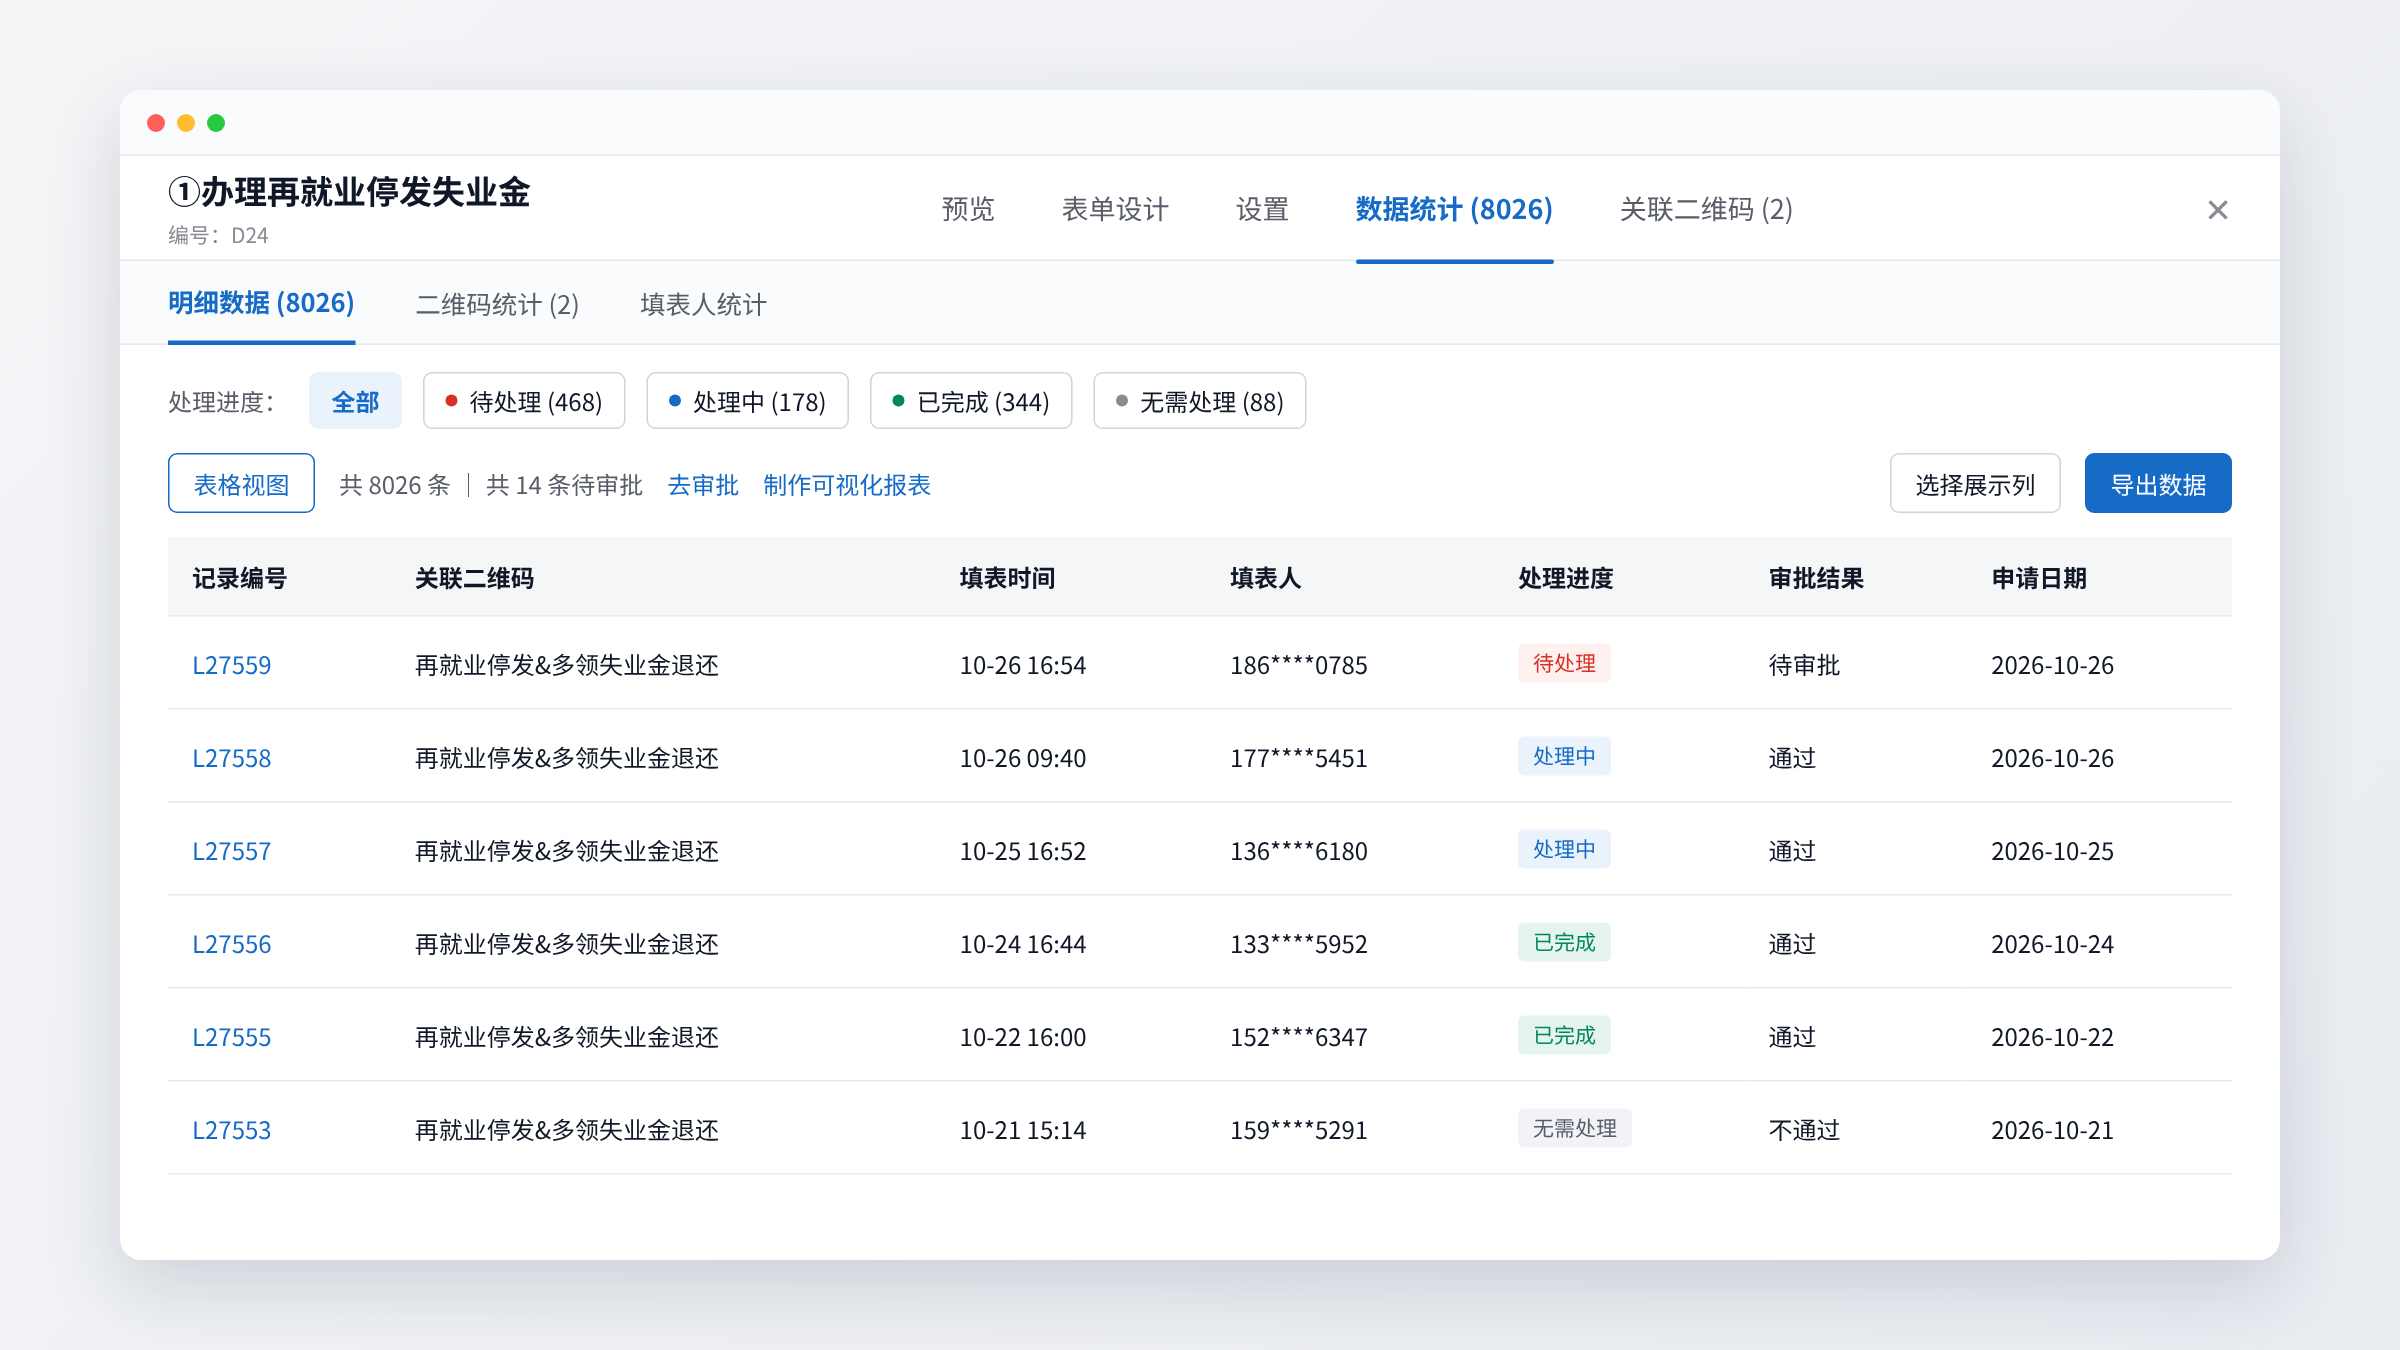Click the 审批结果 column header

1816,578
